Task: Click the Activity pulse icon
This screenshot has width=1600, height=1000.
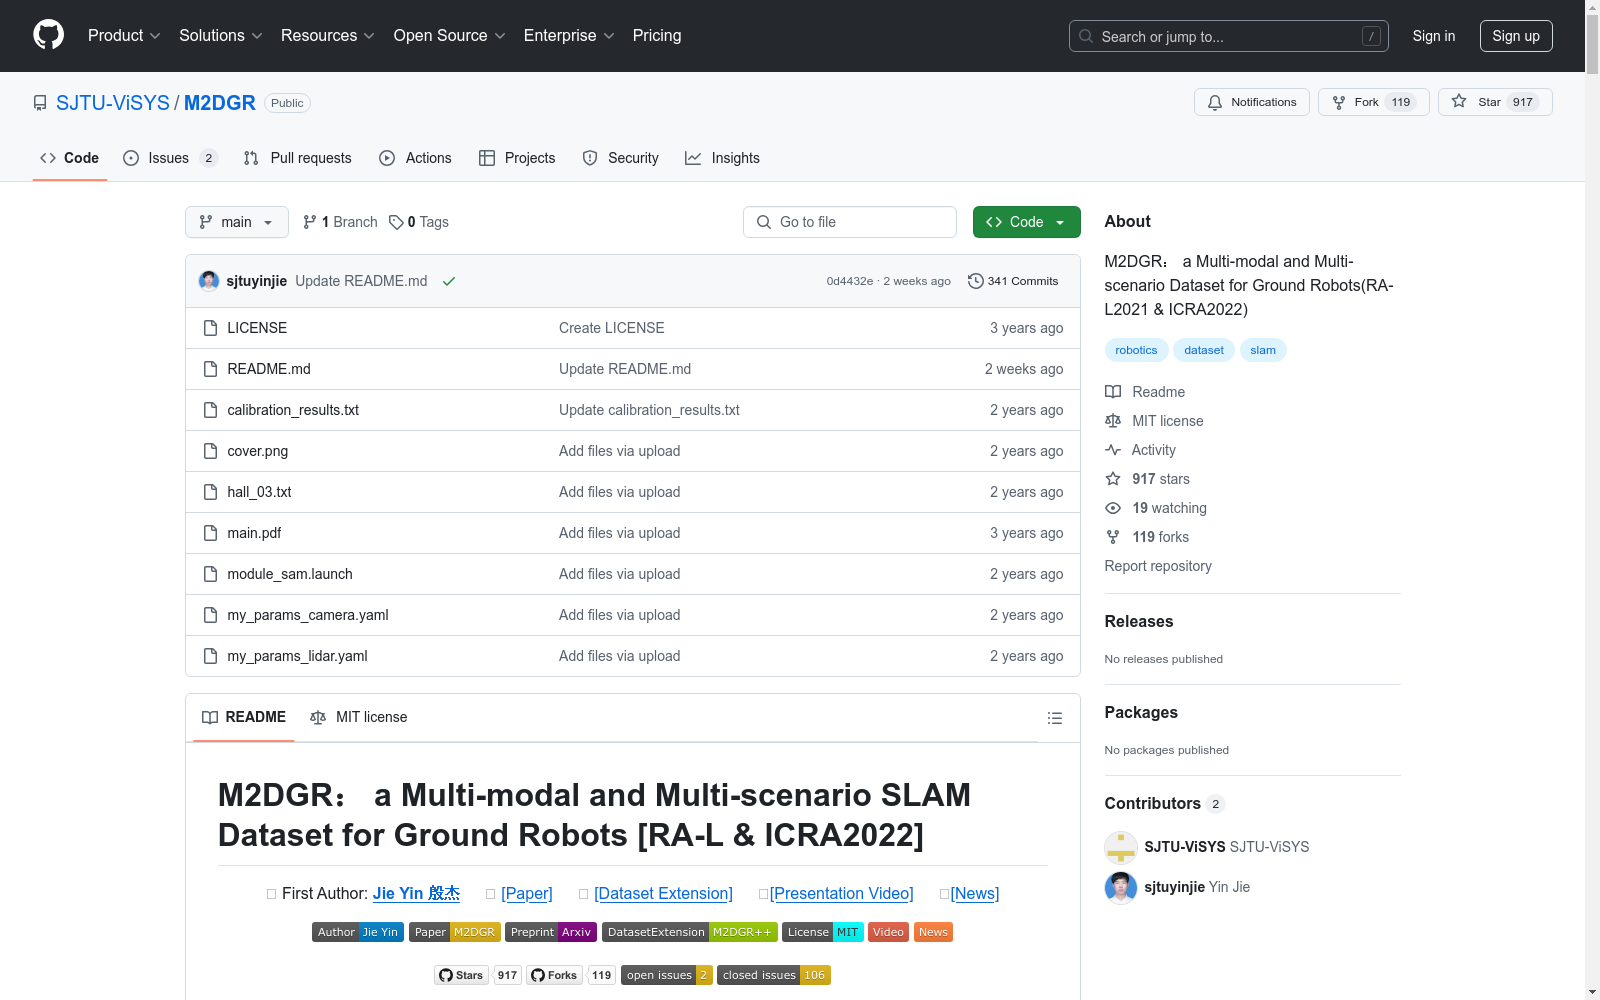Action: pyautogui.click(x=1113, y=450)
